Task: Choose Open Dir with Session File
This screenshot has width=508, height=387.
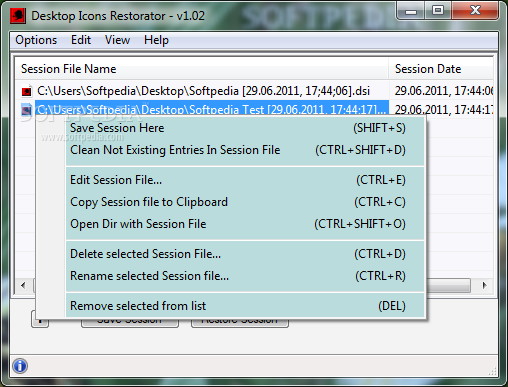Action: (245, 224)
